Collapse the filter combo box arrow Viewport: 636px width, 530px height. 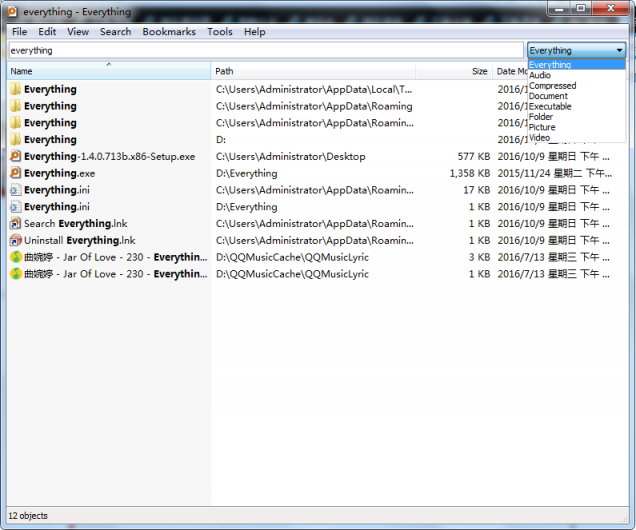(619, 50)
